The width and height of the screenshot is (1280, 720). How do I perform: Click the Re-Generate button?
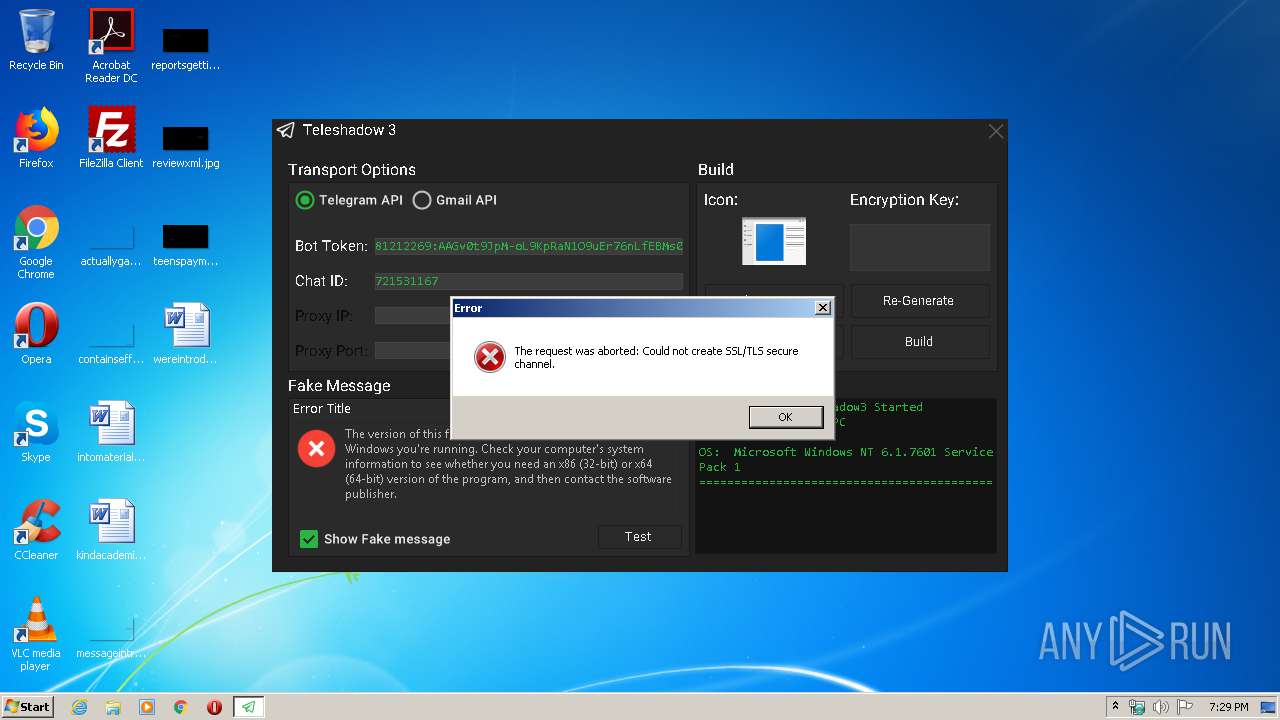pyautogui.click(x=918, y=300)
